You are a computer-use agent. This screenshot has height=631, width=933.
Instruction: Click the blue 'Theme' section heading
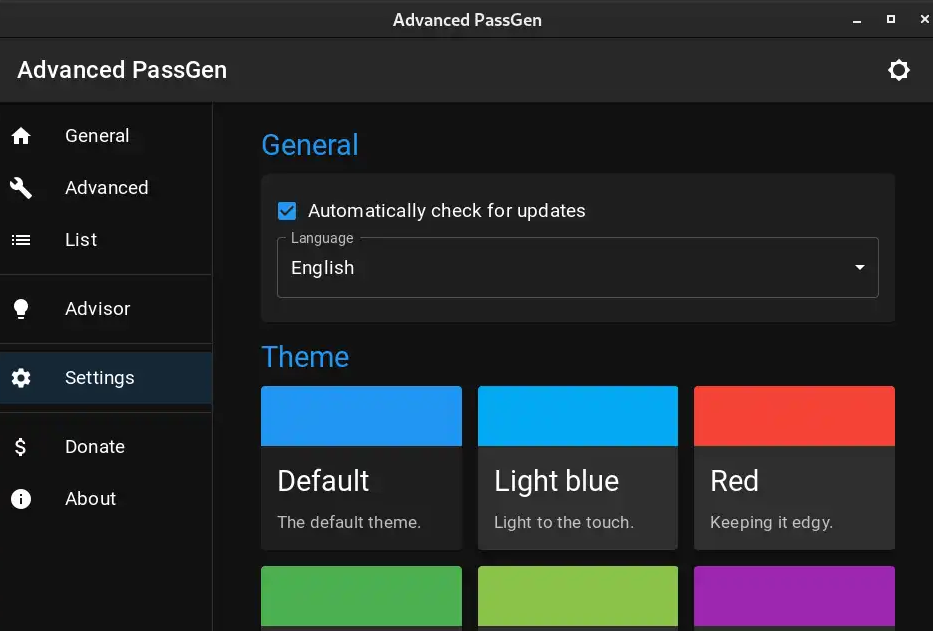coord(305,357)
